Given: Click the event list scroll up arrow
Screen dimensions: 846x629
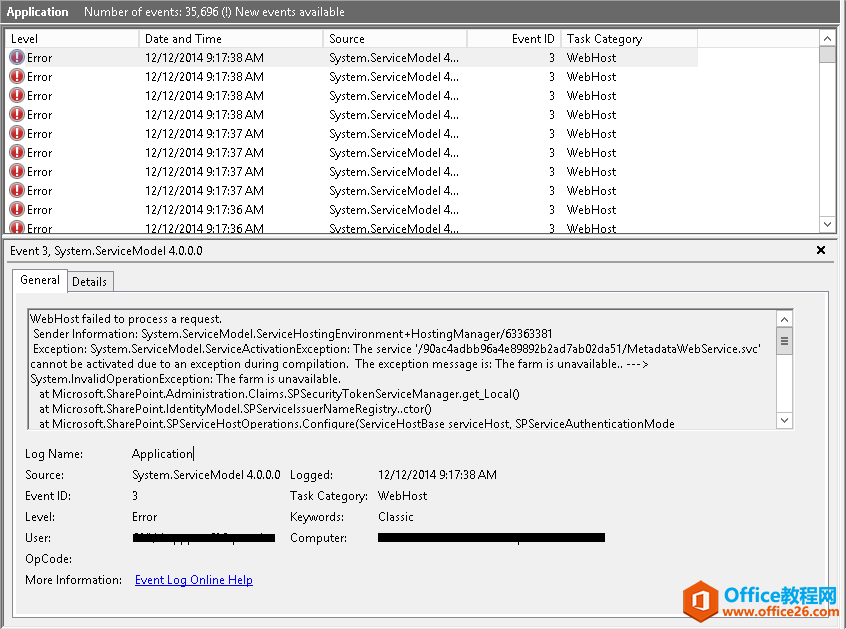Looking at the screenshot, I should [x=827, y=38].
